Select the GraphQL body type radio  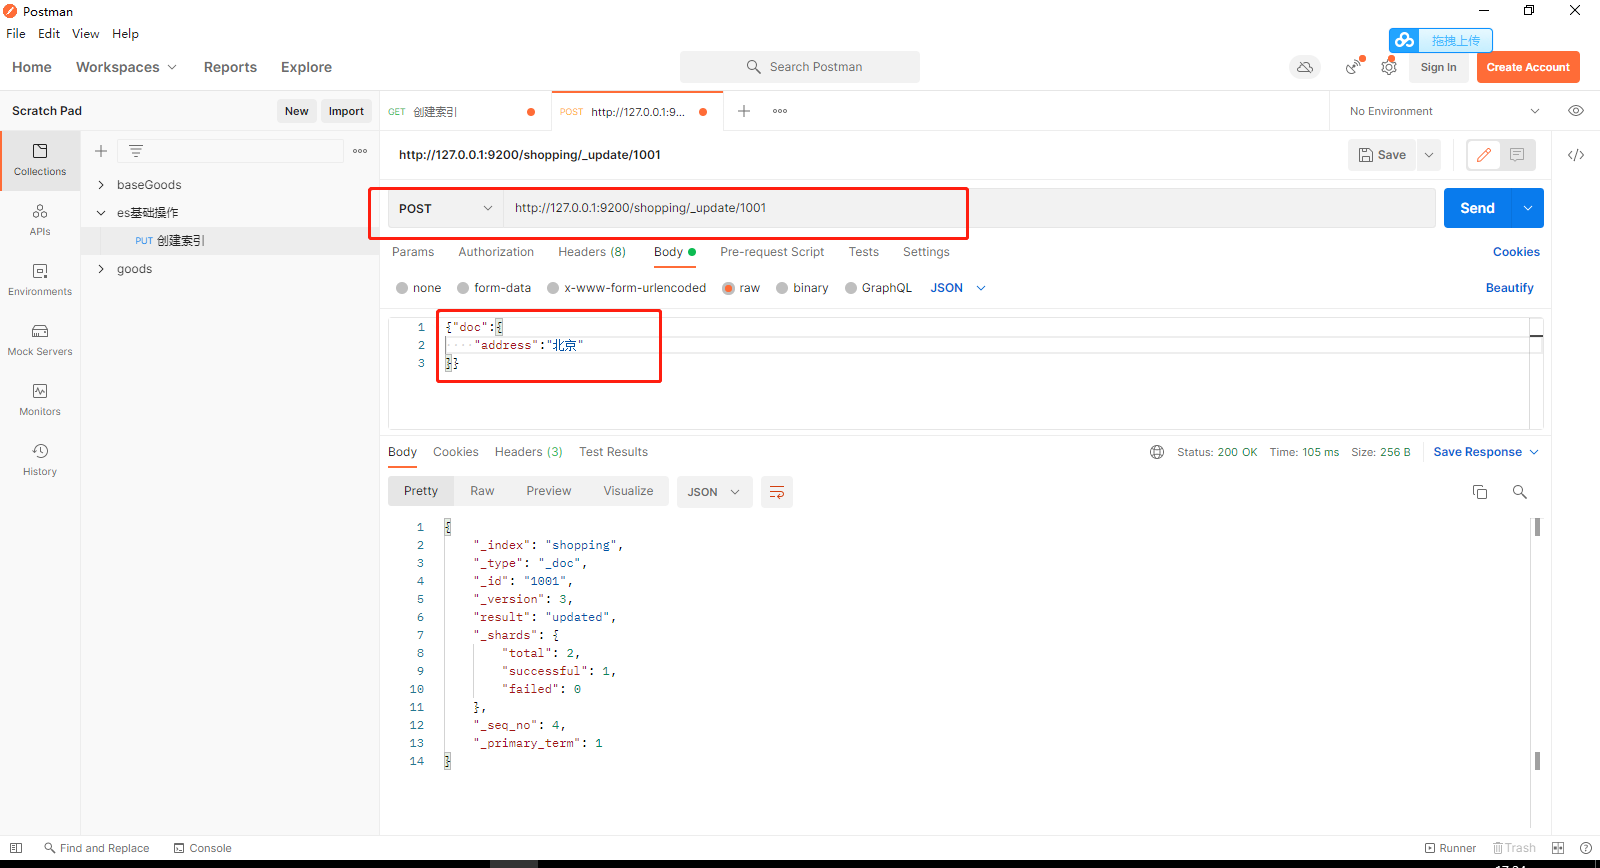click(851, 288)
